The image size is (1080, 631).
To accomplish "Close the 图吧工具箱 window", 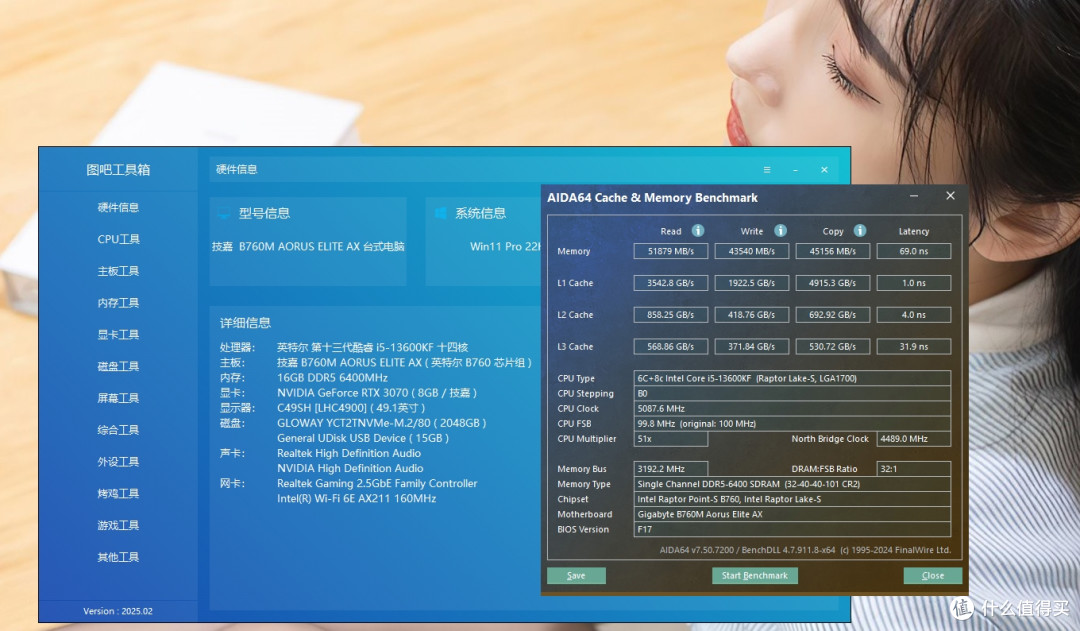I will [x=824, y=169].
